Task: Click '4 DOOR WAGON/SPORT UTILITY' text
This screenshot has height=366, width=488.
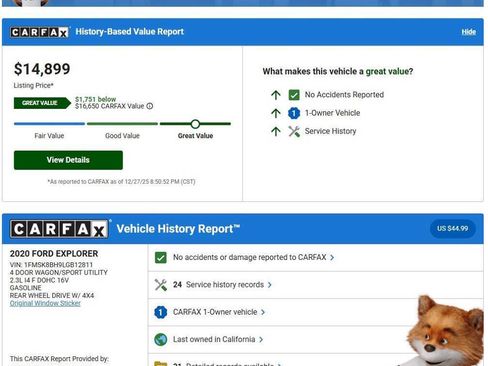Action: click(59, 273)
